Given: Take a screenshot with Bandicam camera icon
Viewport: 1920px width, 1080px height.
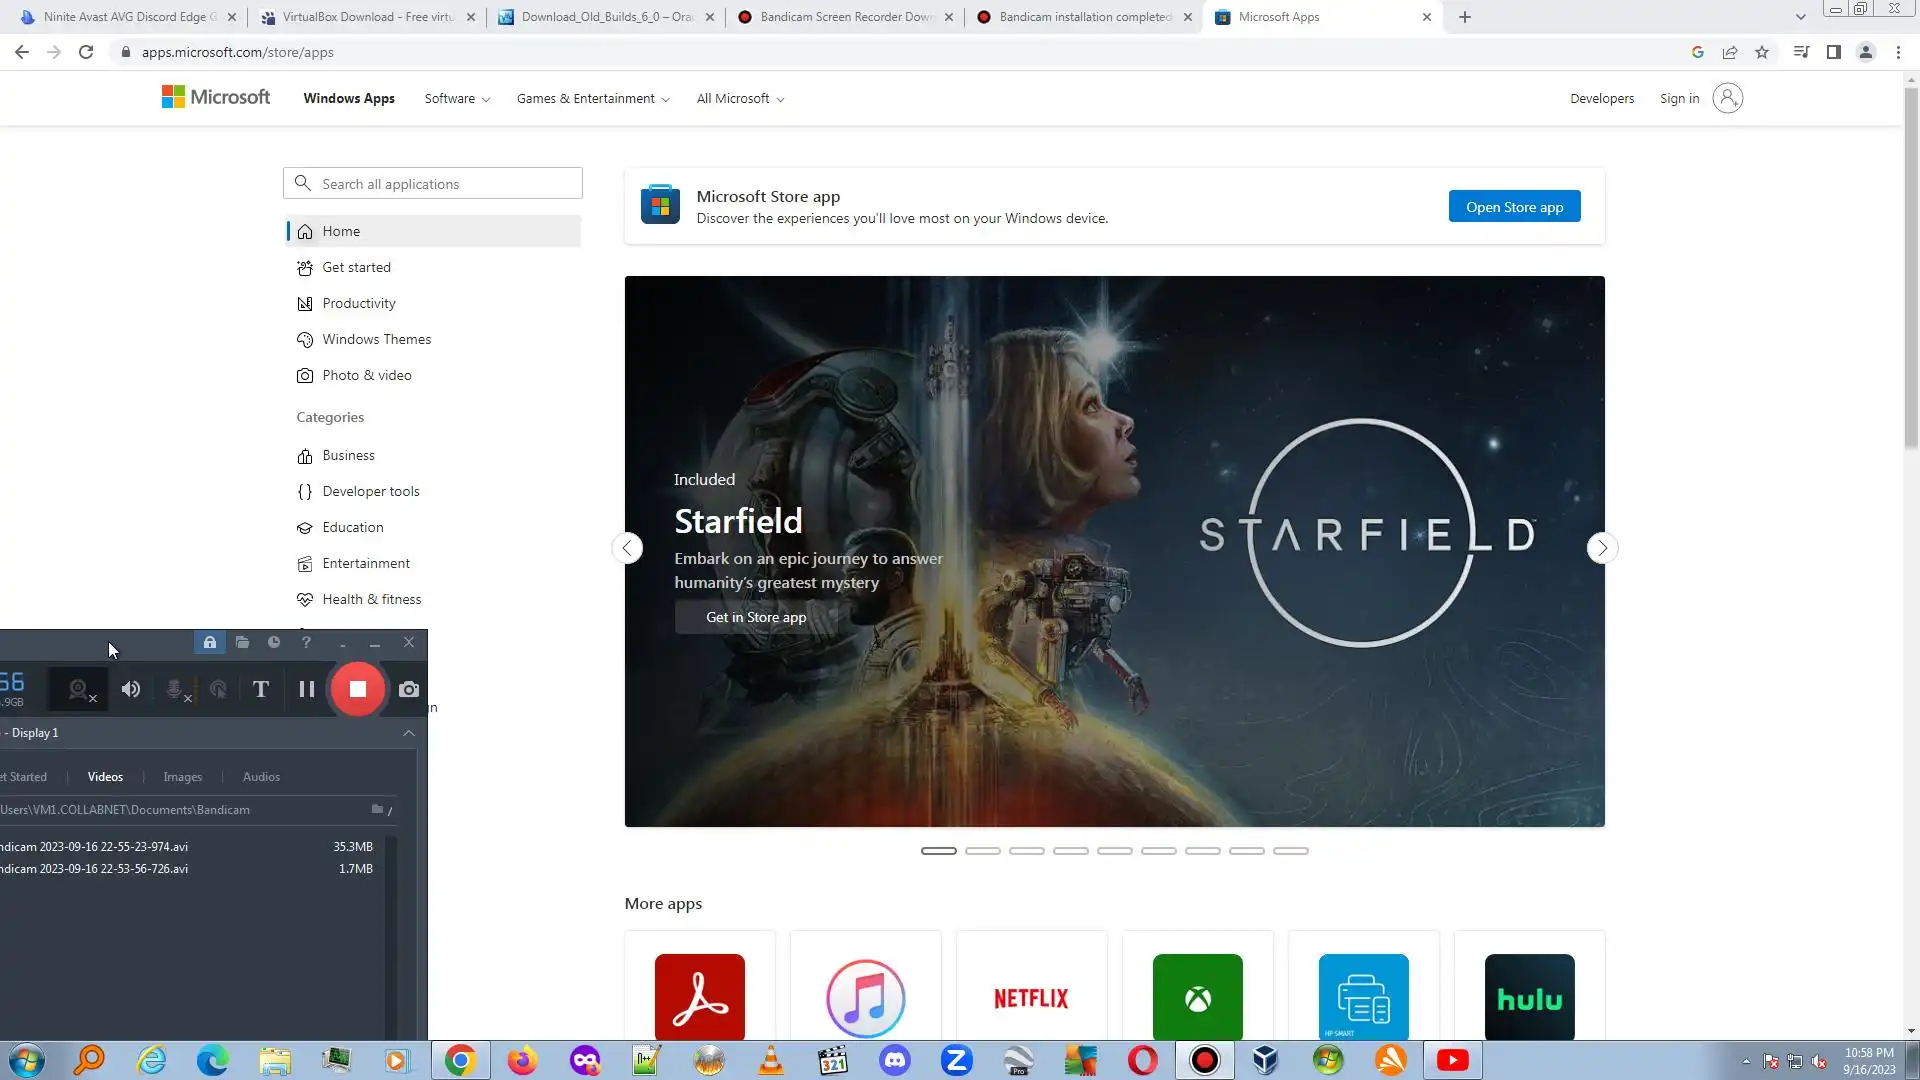Looking at the screenshot, I should 409,689.
